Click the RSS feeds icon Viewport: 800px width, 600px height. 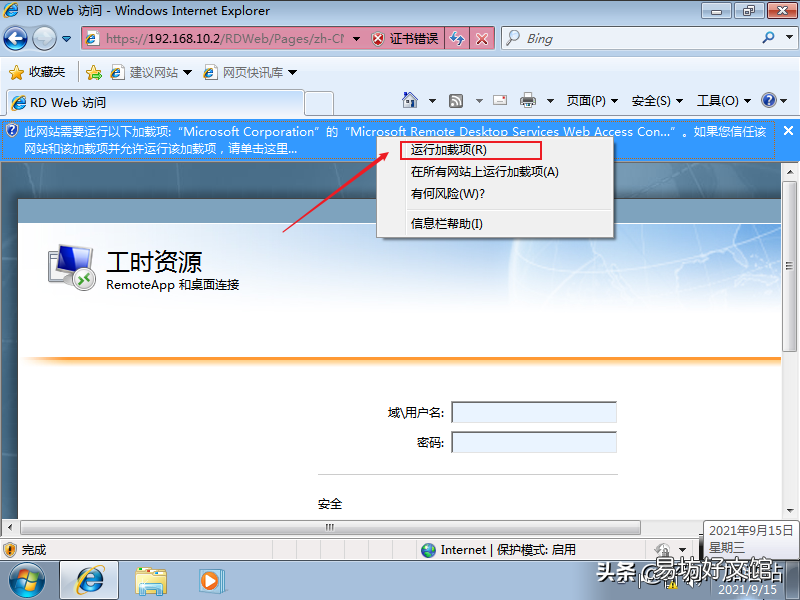[x=456, y=101]
